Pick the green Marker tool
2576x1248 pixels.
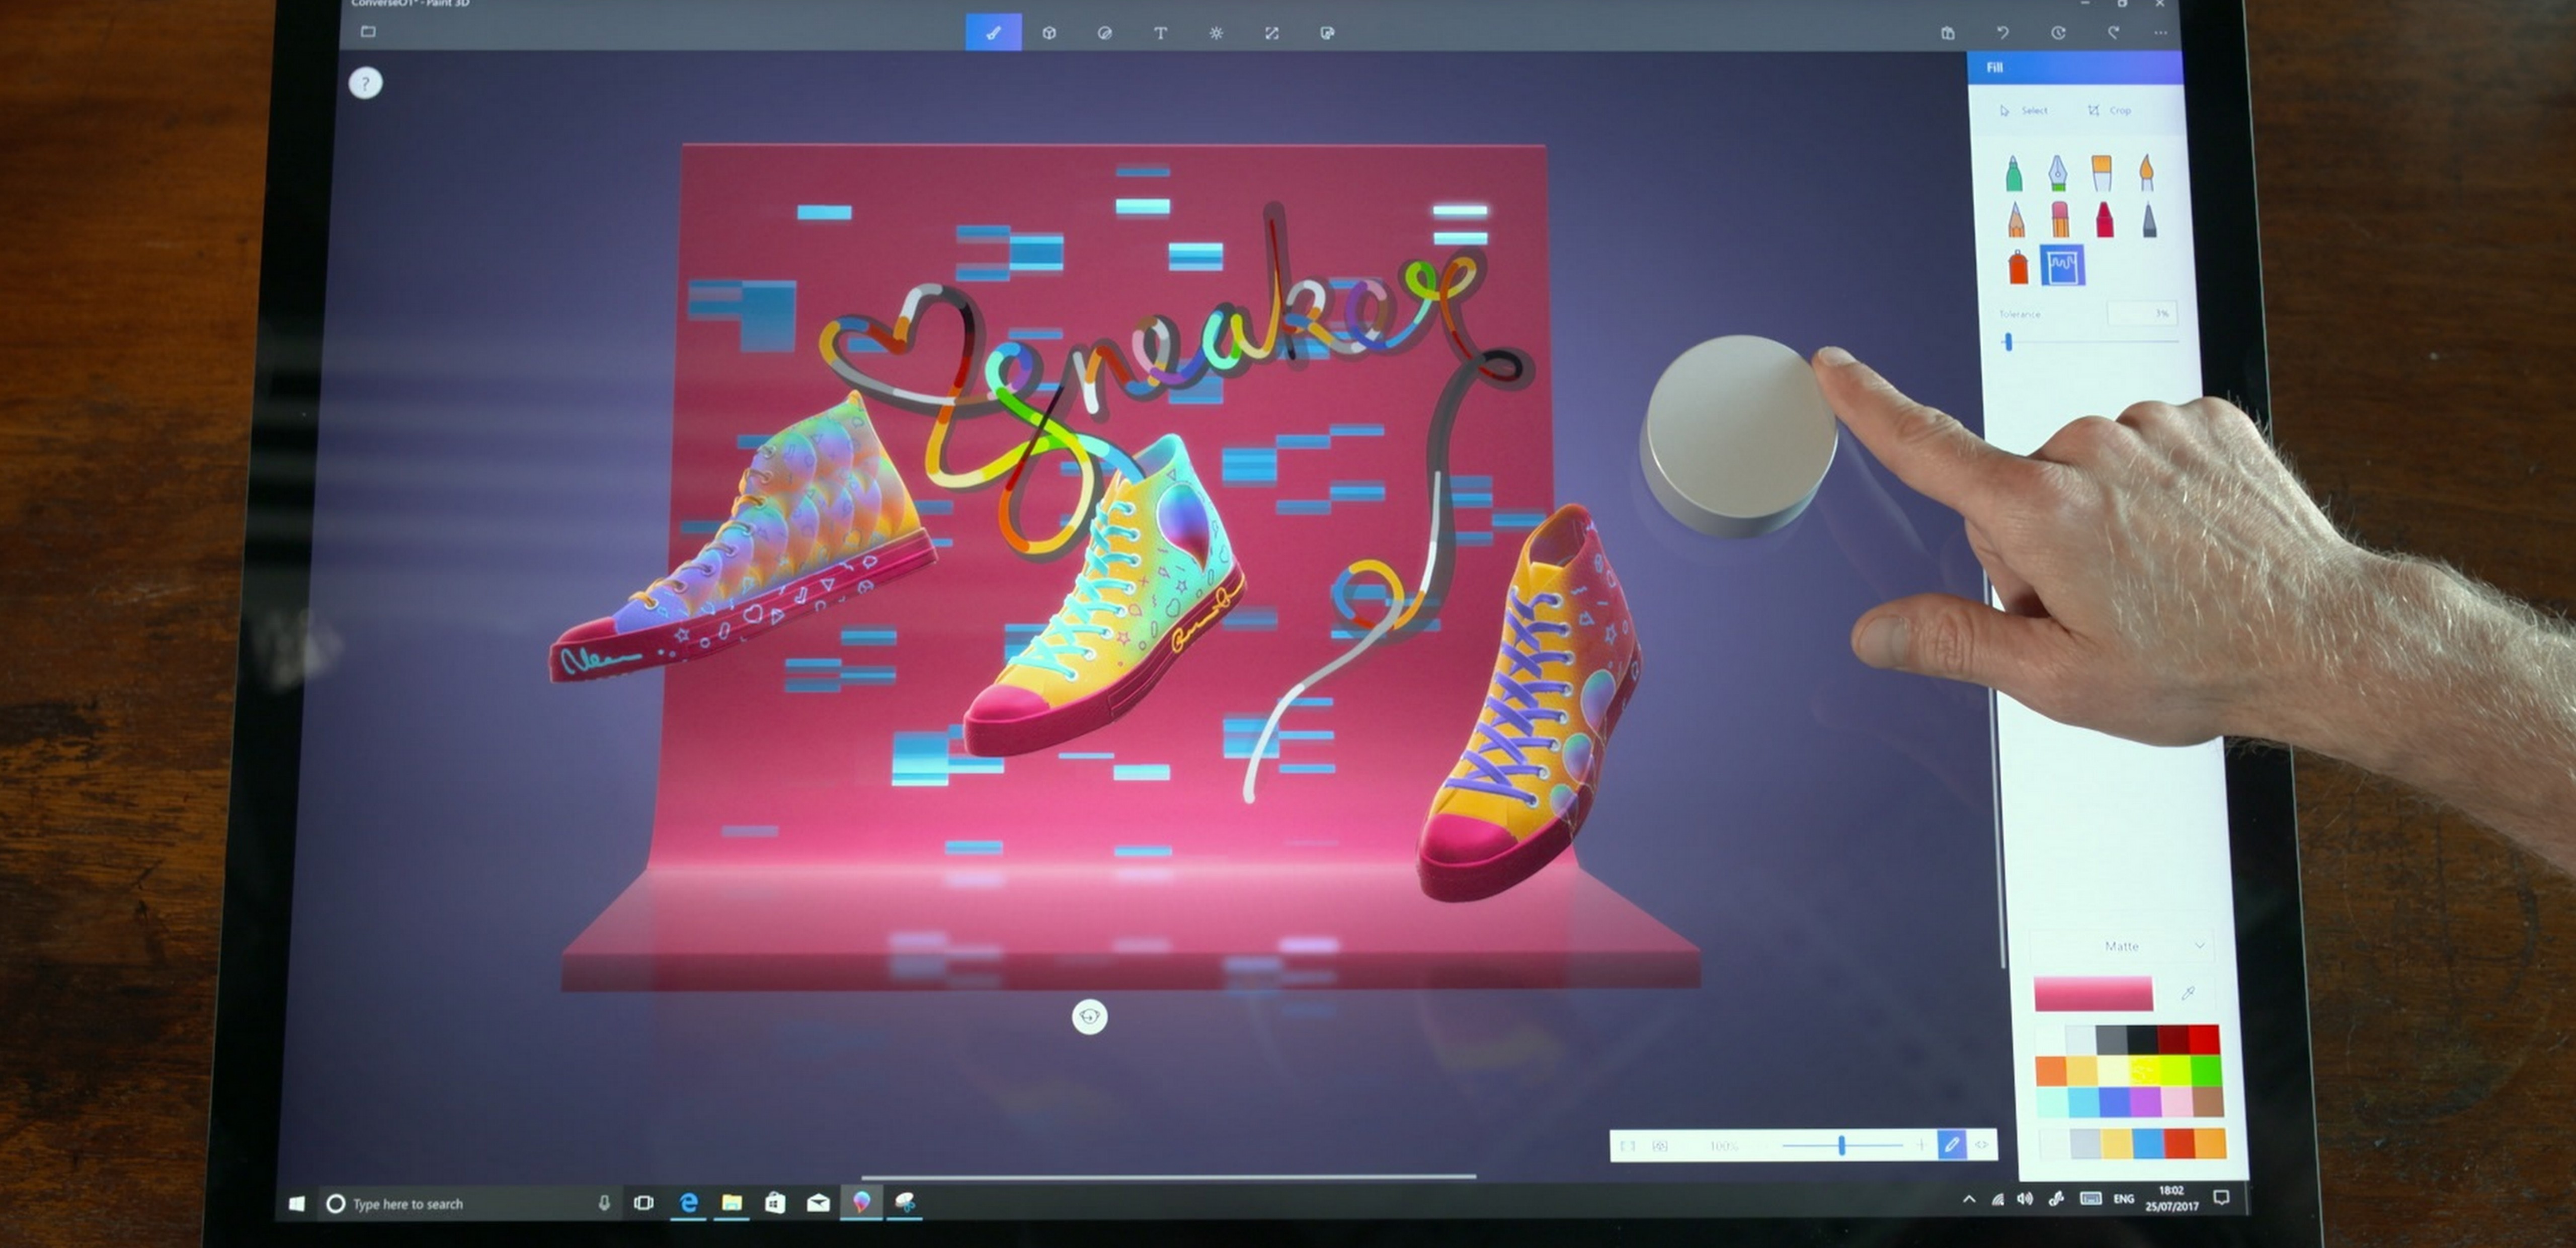(2014, 173)
